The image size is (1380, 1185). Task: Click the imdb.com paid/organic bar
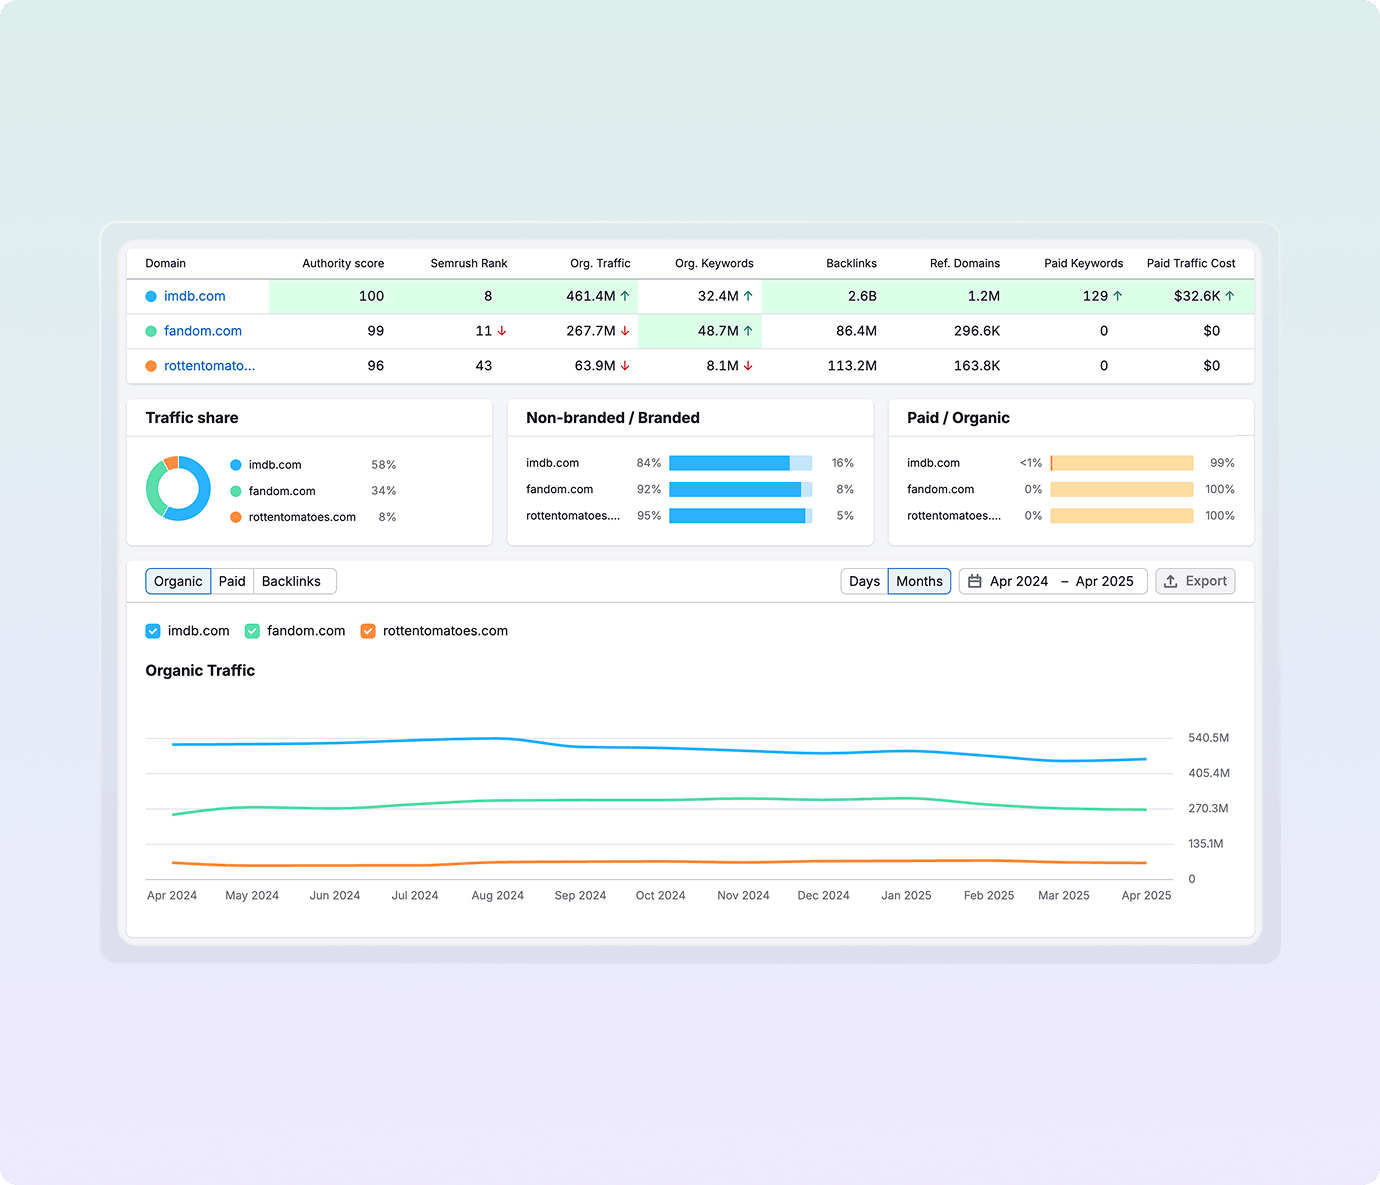[1122, 463]
